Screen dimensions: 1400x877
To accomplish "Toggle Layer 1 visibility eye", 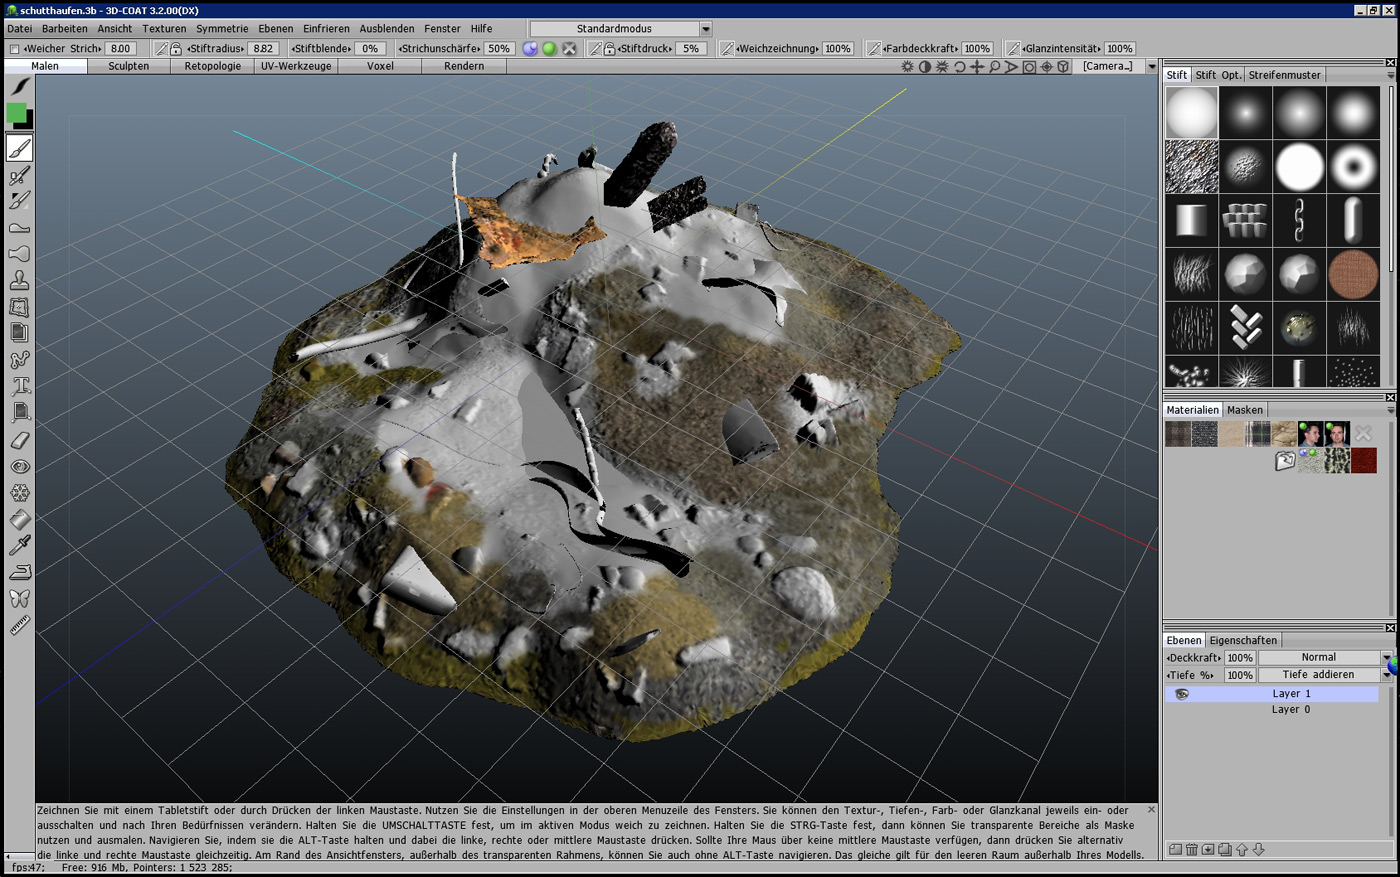I will [1181, 694].
